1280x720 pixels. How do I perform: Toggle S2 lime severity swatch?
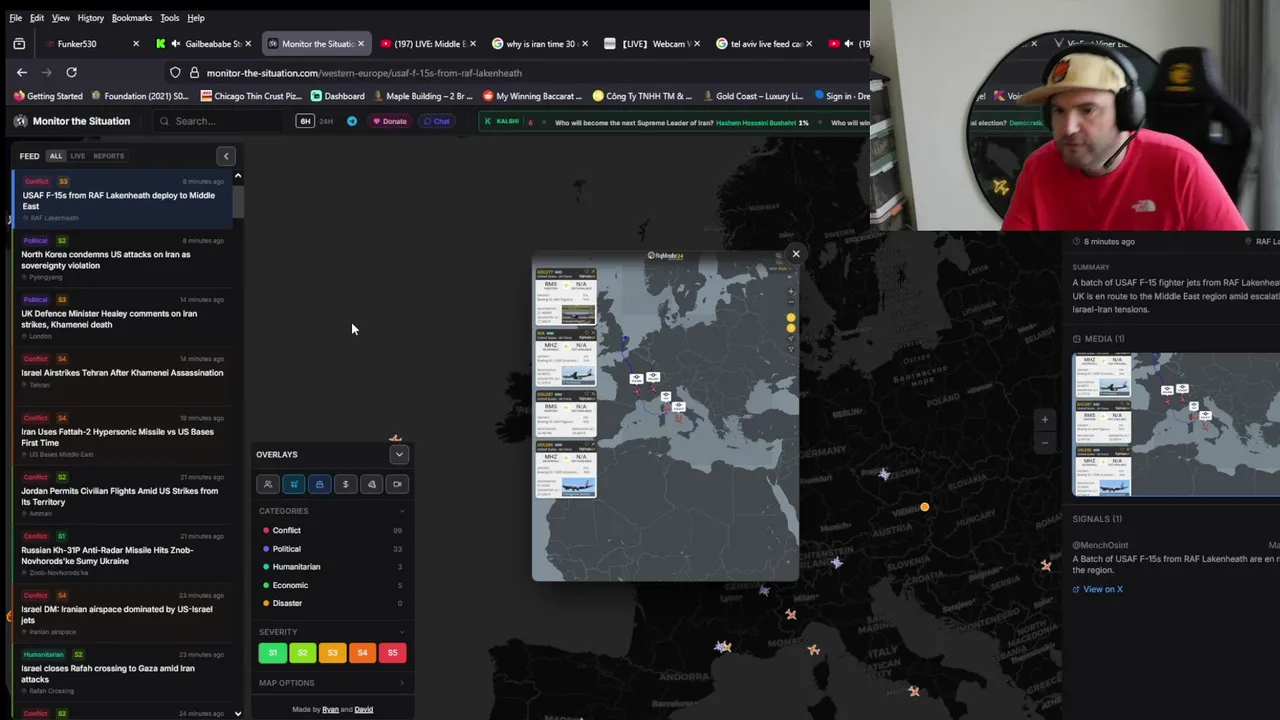[302, 653]
